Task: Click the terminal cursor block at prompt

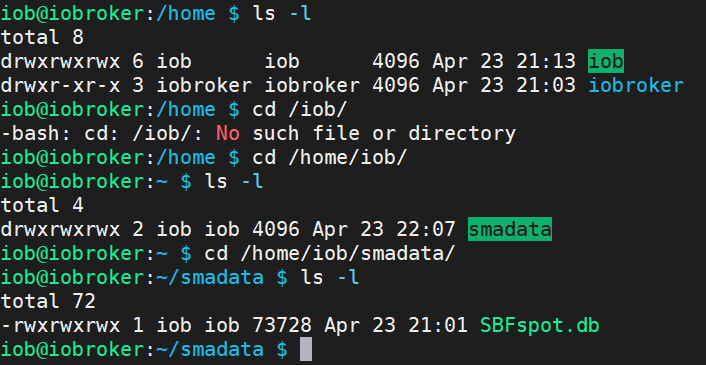Action: click(x=306, y=350)
